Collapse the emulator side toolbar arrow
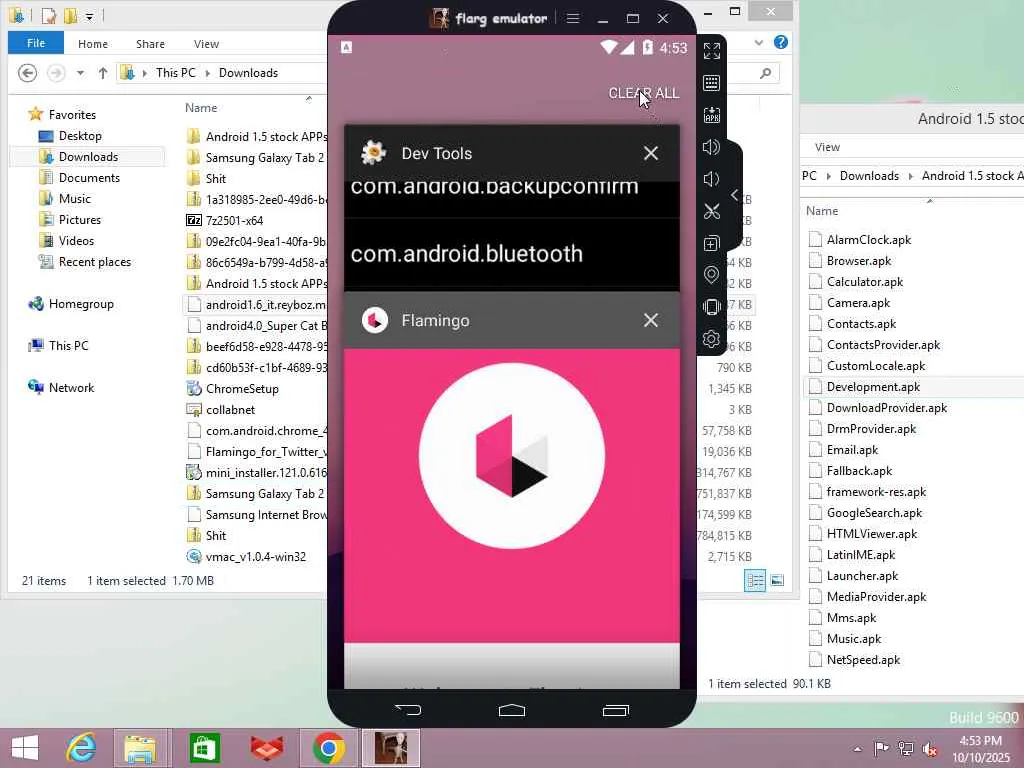1024x768 pixels. coord(735,195)
